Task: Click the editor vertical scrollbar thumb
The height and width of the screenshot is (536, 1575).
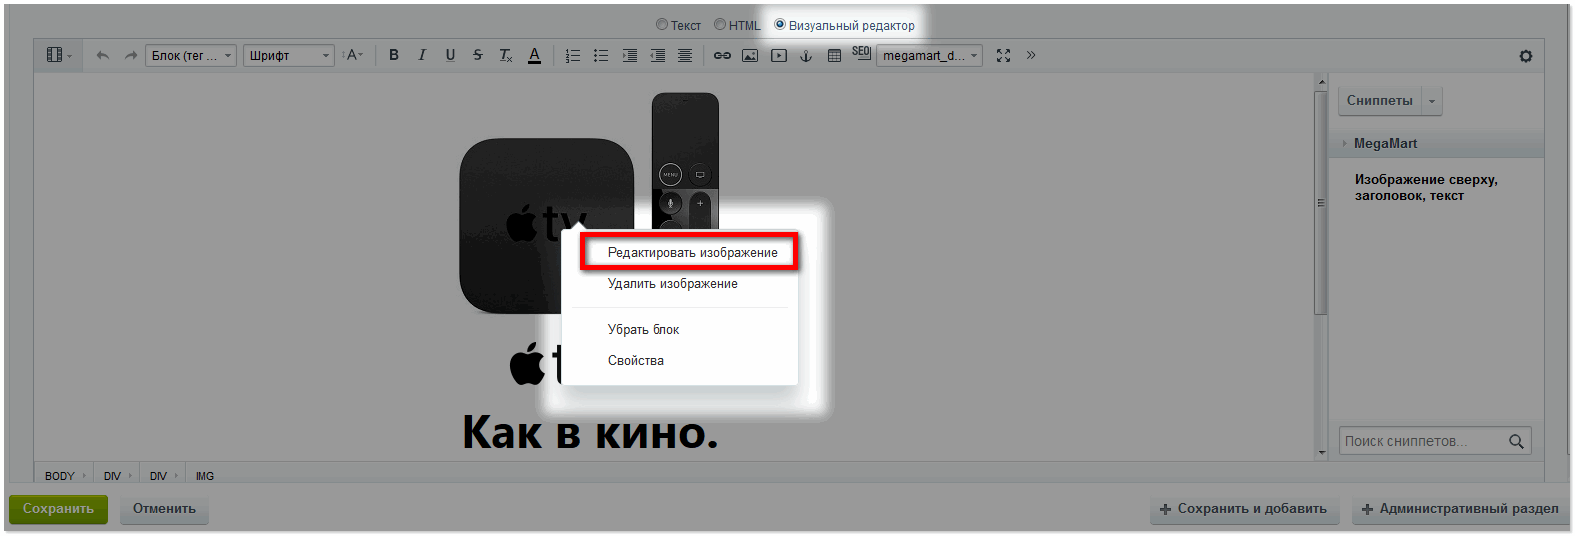Action: pos(1320,202)
